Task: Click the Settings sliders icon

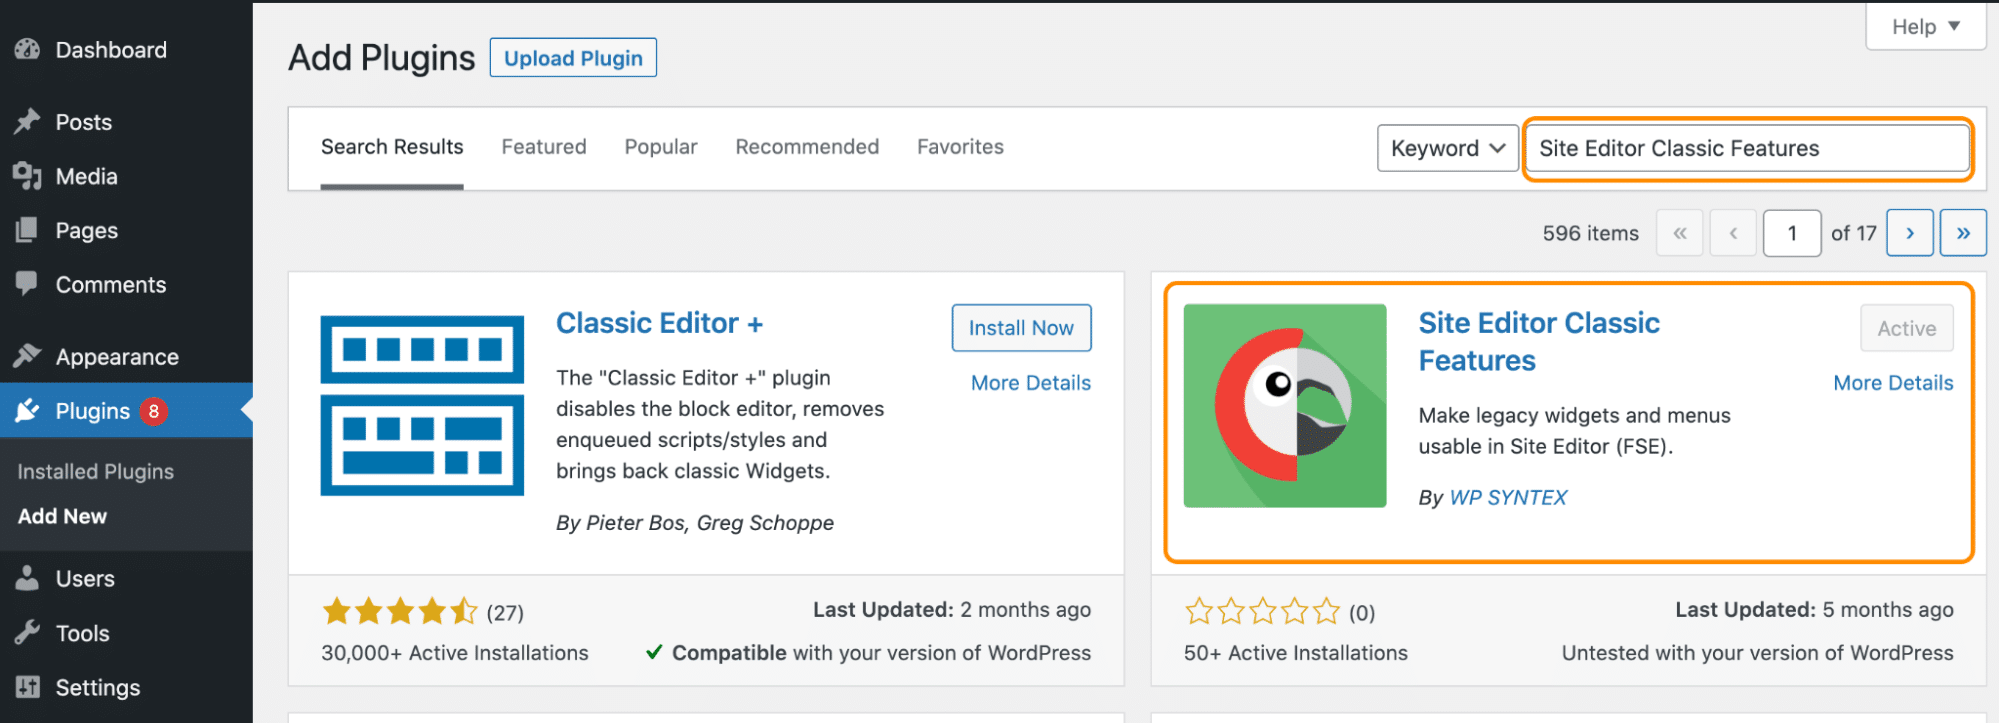Action: (27, 687)
